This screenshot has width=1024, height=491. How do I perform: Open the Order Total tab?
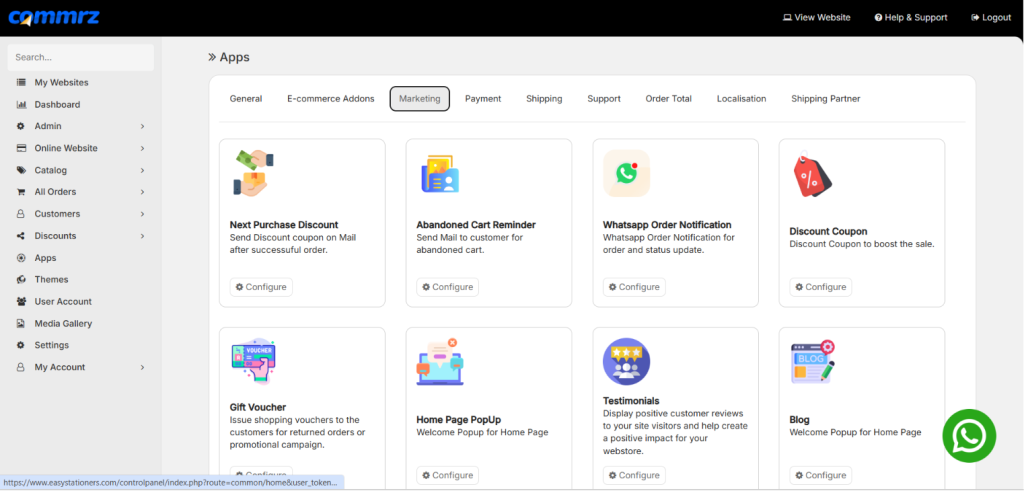(669, 99)
